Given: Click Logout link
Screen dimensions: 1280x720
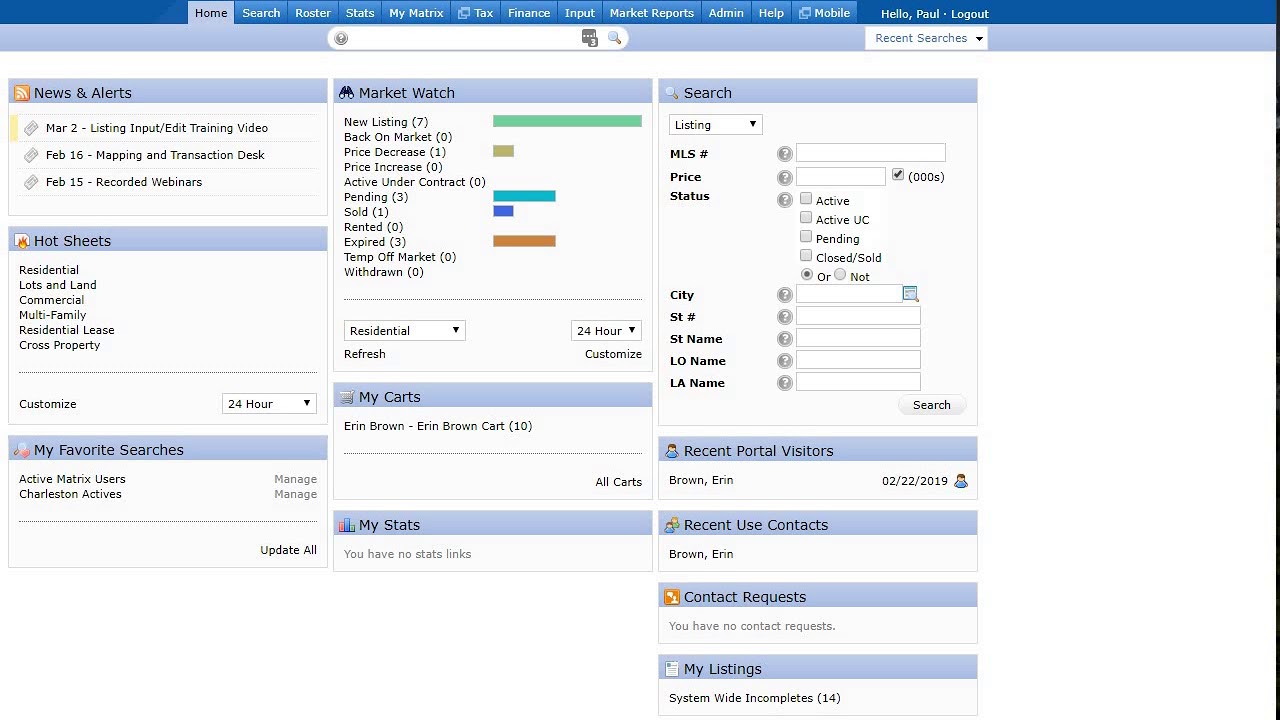Looking at the screenshot, I should click(970, 14).
